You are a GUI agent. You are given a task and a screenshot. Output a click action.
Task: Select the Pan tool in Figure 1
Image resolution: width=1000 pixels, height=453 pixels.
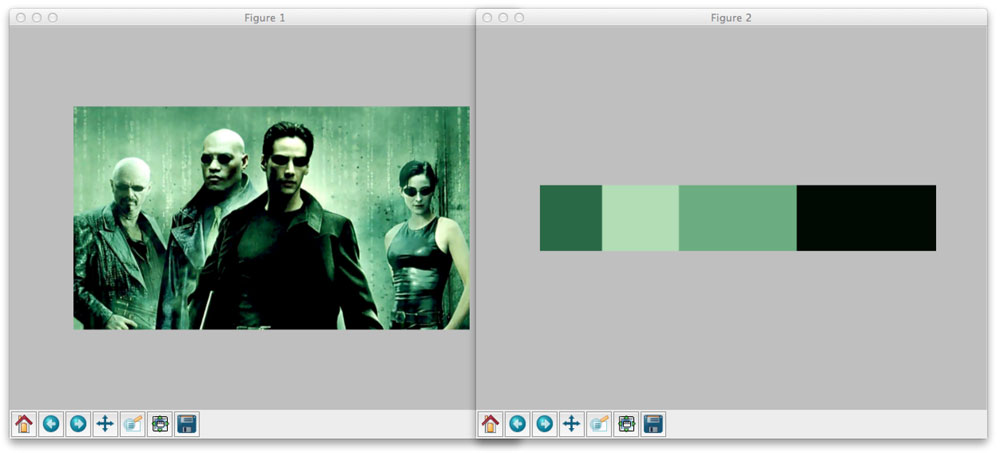point(105,424)
